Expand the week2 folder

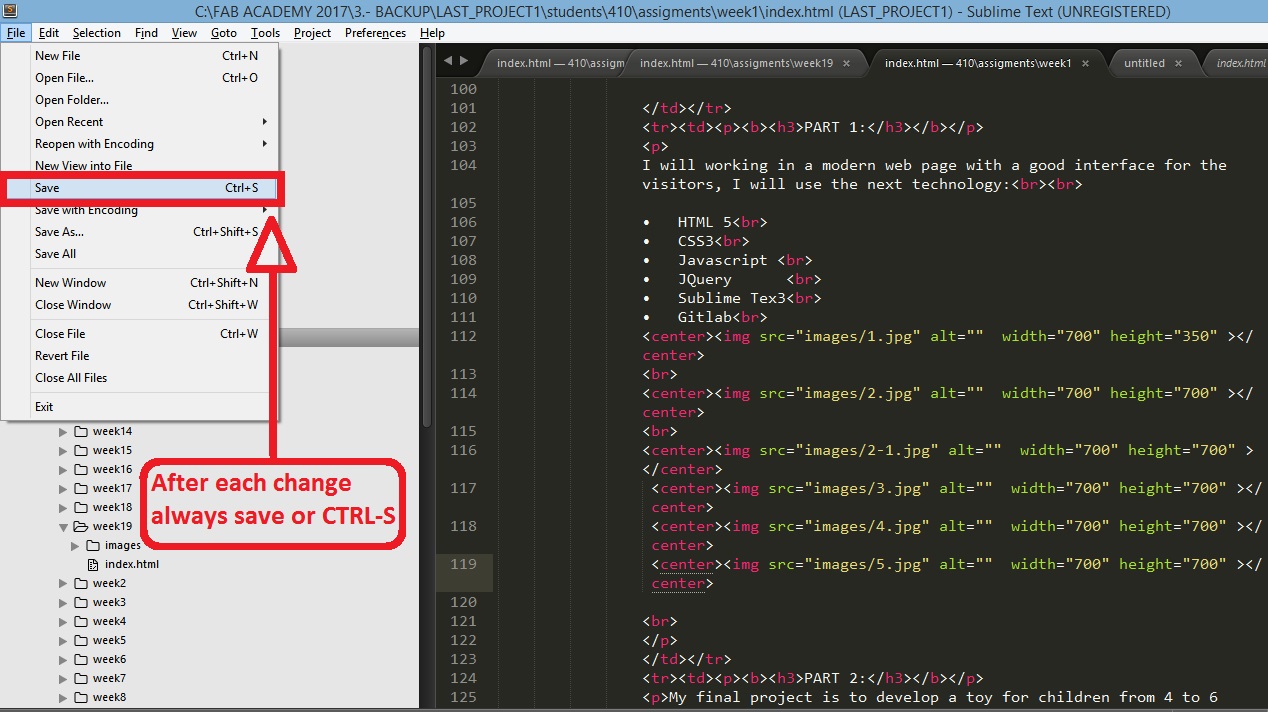[63, 583]
